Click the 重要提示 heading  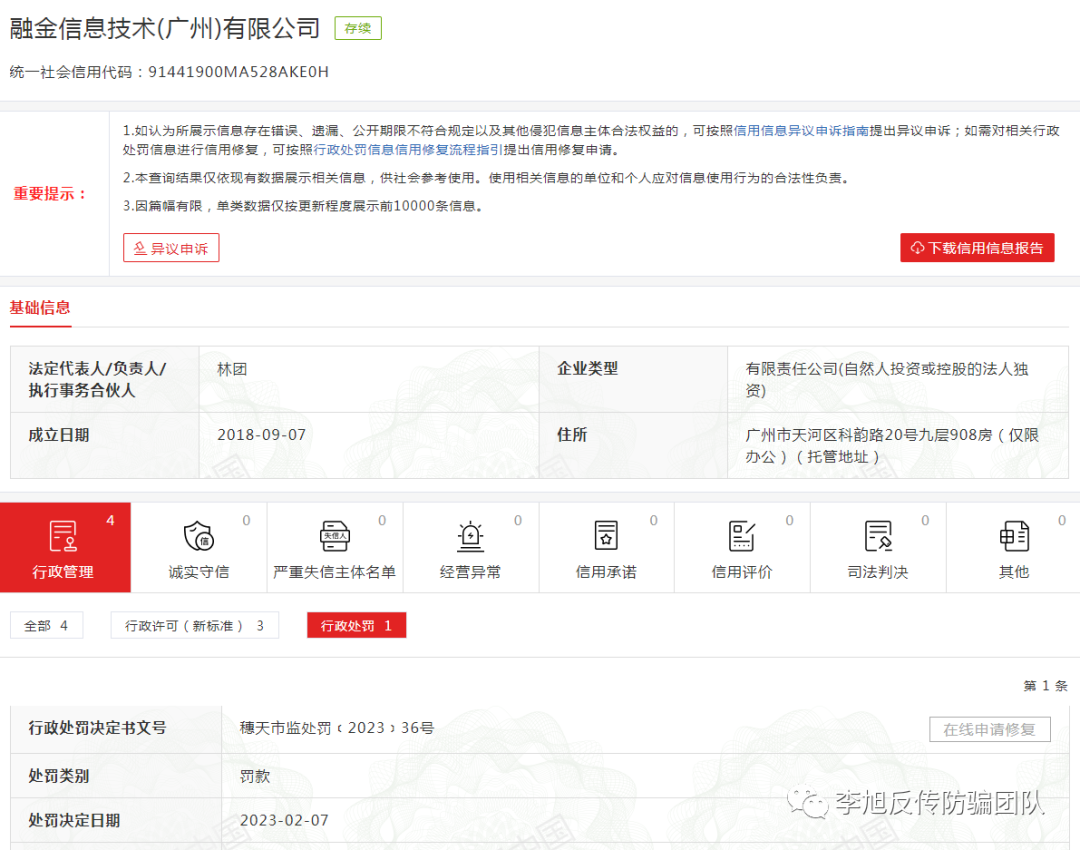[51, 194]
